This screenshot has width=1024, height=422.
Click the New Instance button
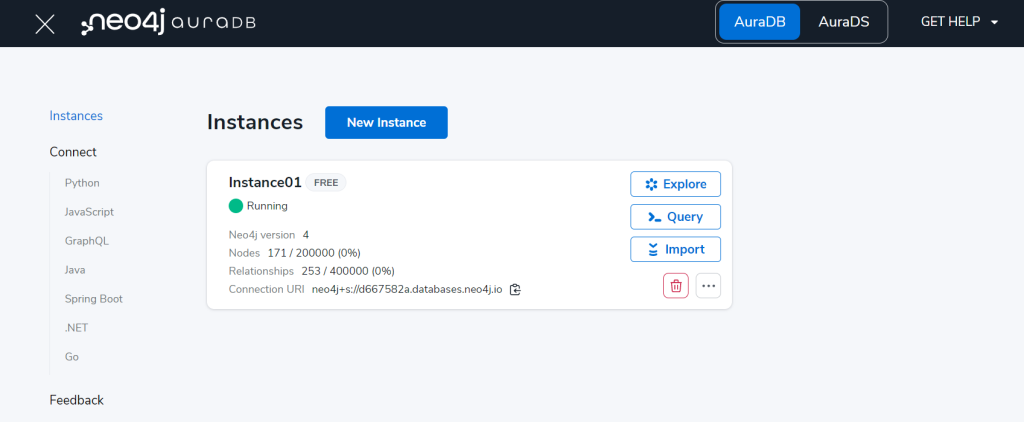click(x=386, y=123)
